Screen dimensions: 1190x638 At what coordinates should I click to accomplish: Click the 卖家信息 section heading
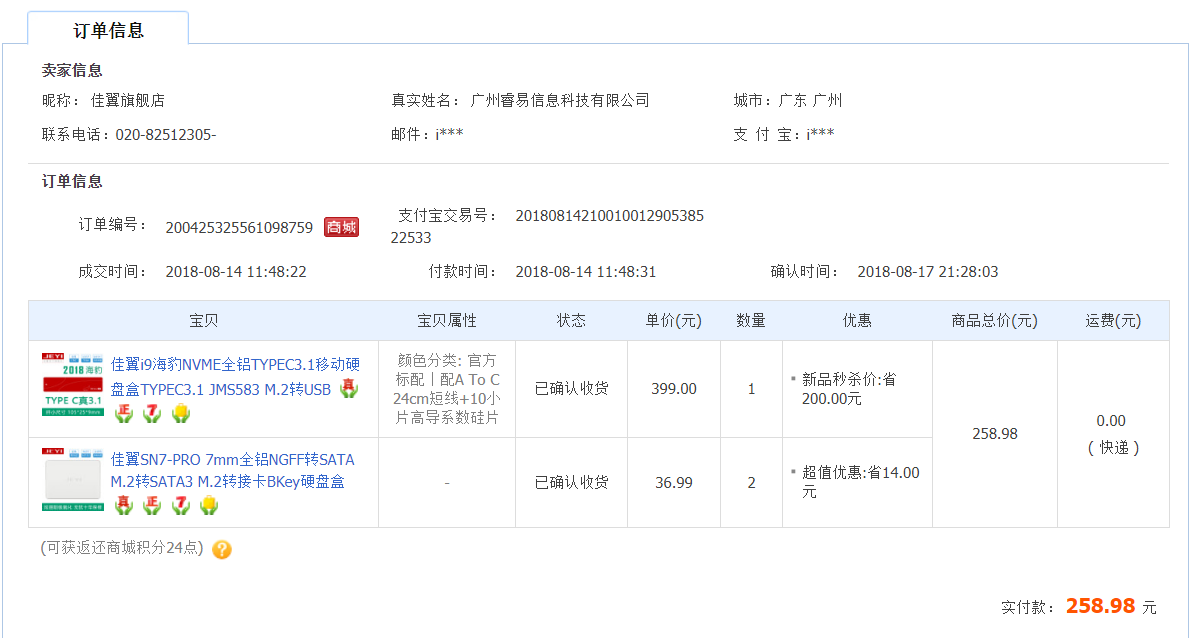click(72, 71)
